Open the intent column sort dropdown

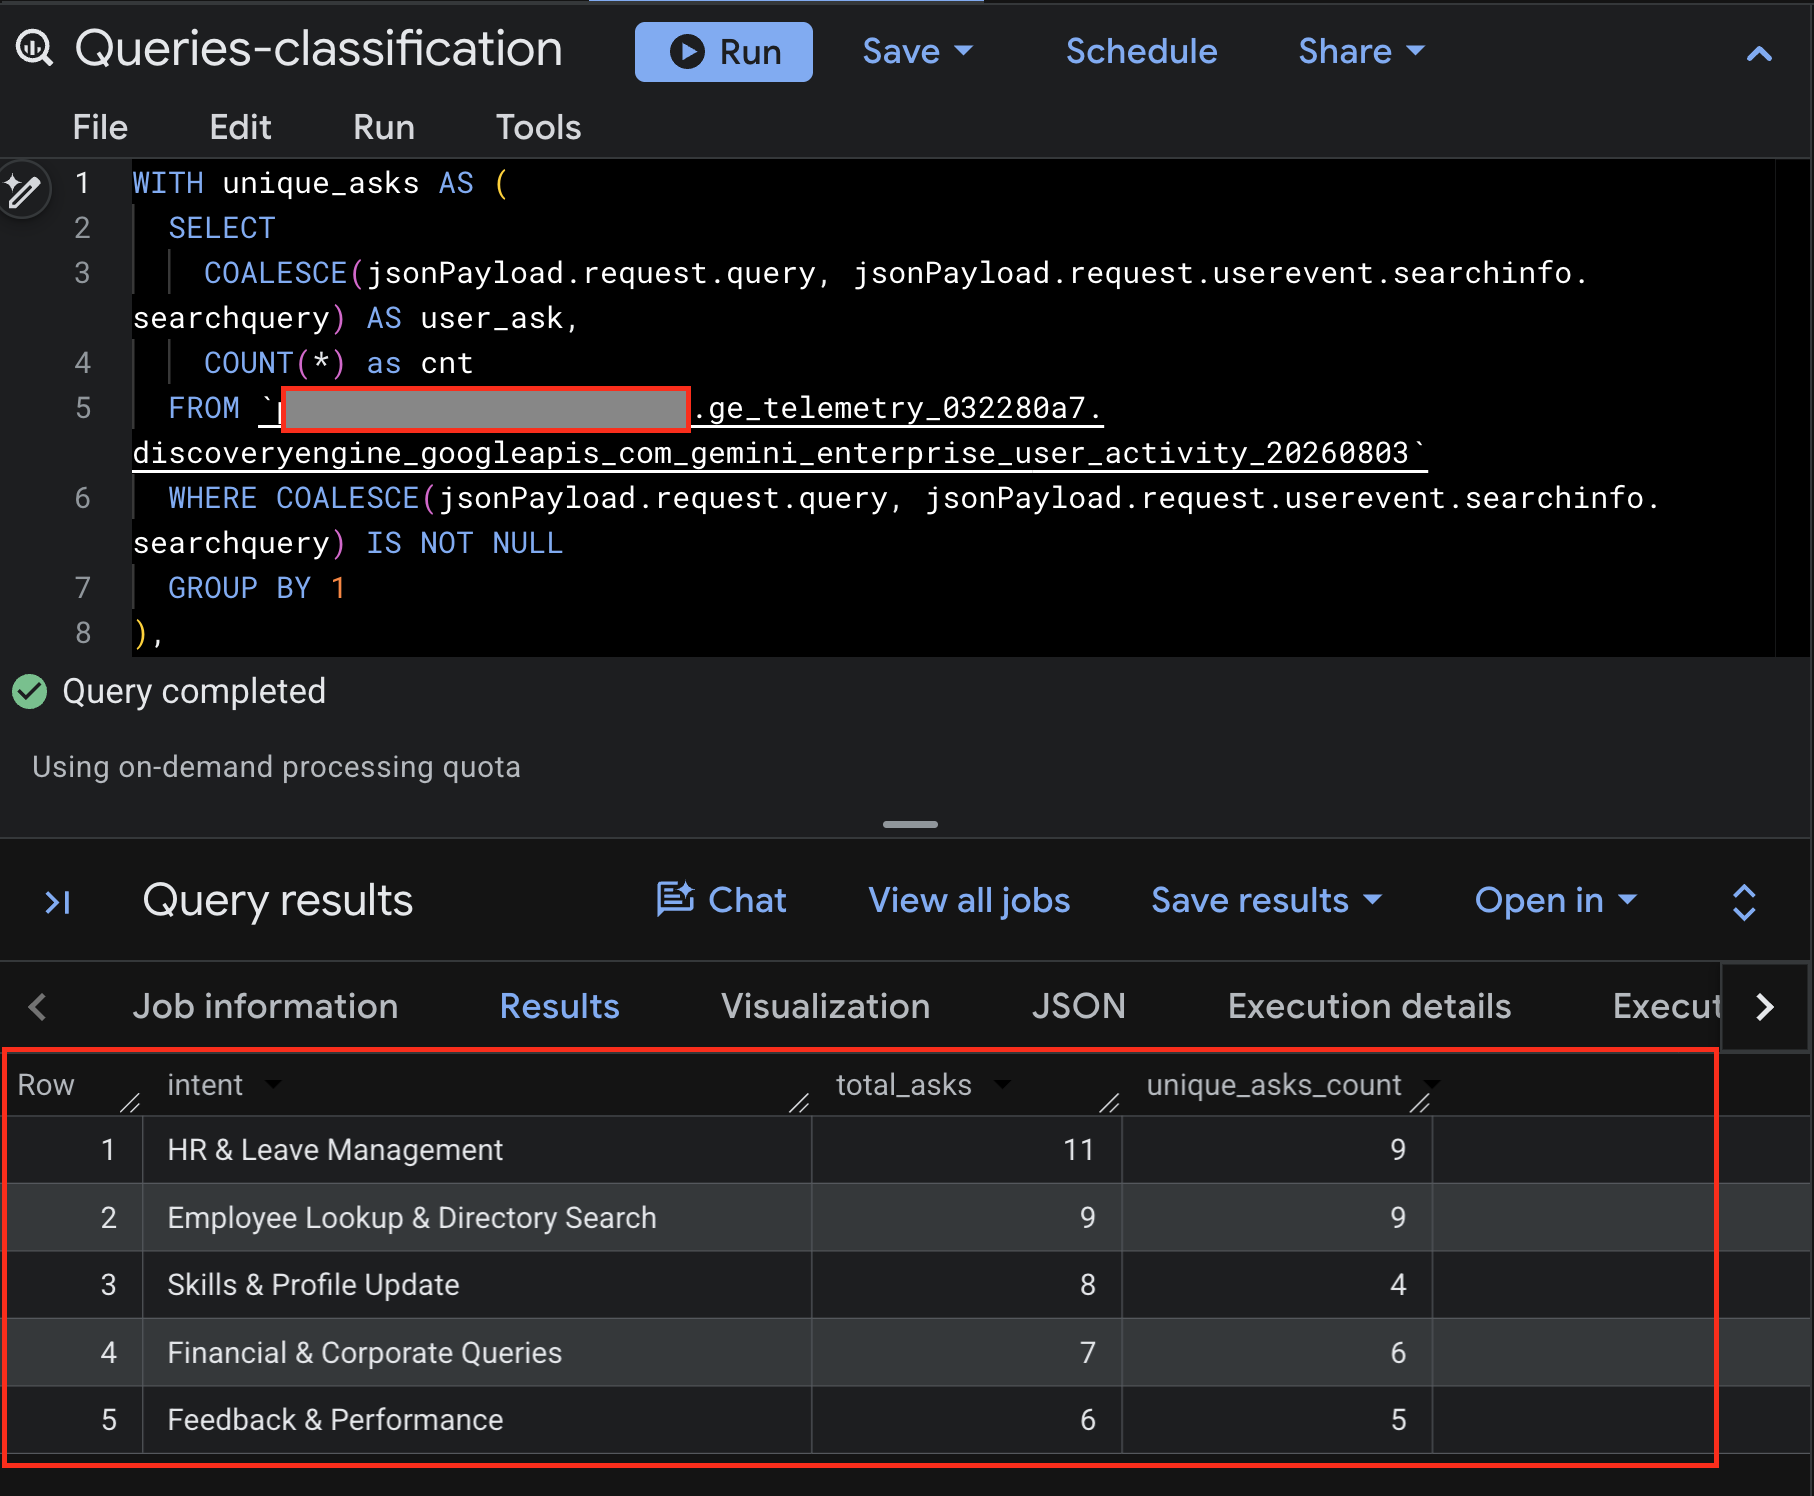[x=273, y=1084]
